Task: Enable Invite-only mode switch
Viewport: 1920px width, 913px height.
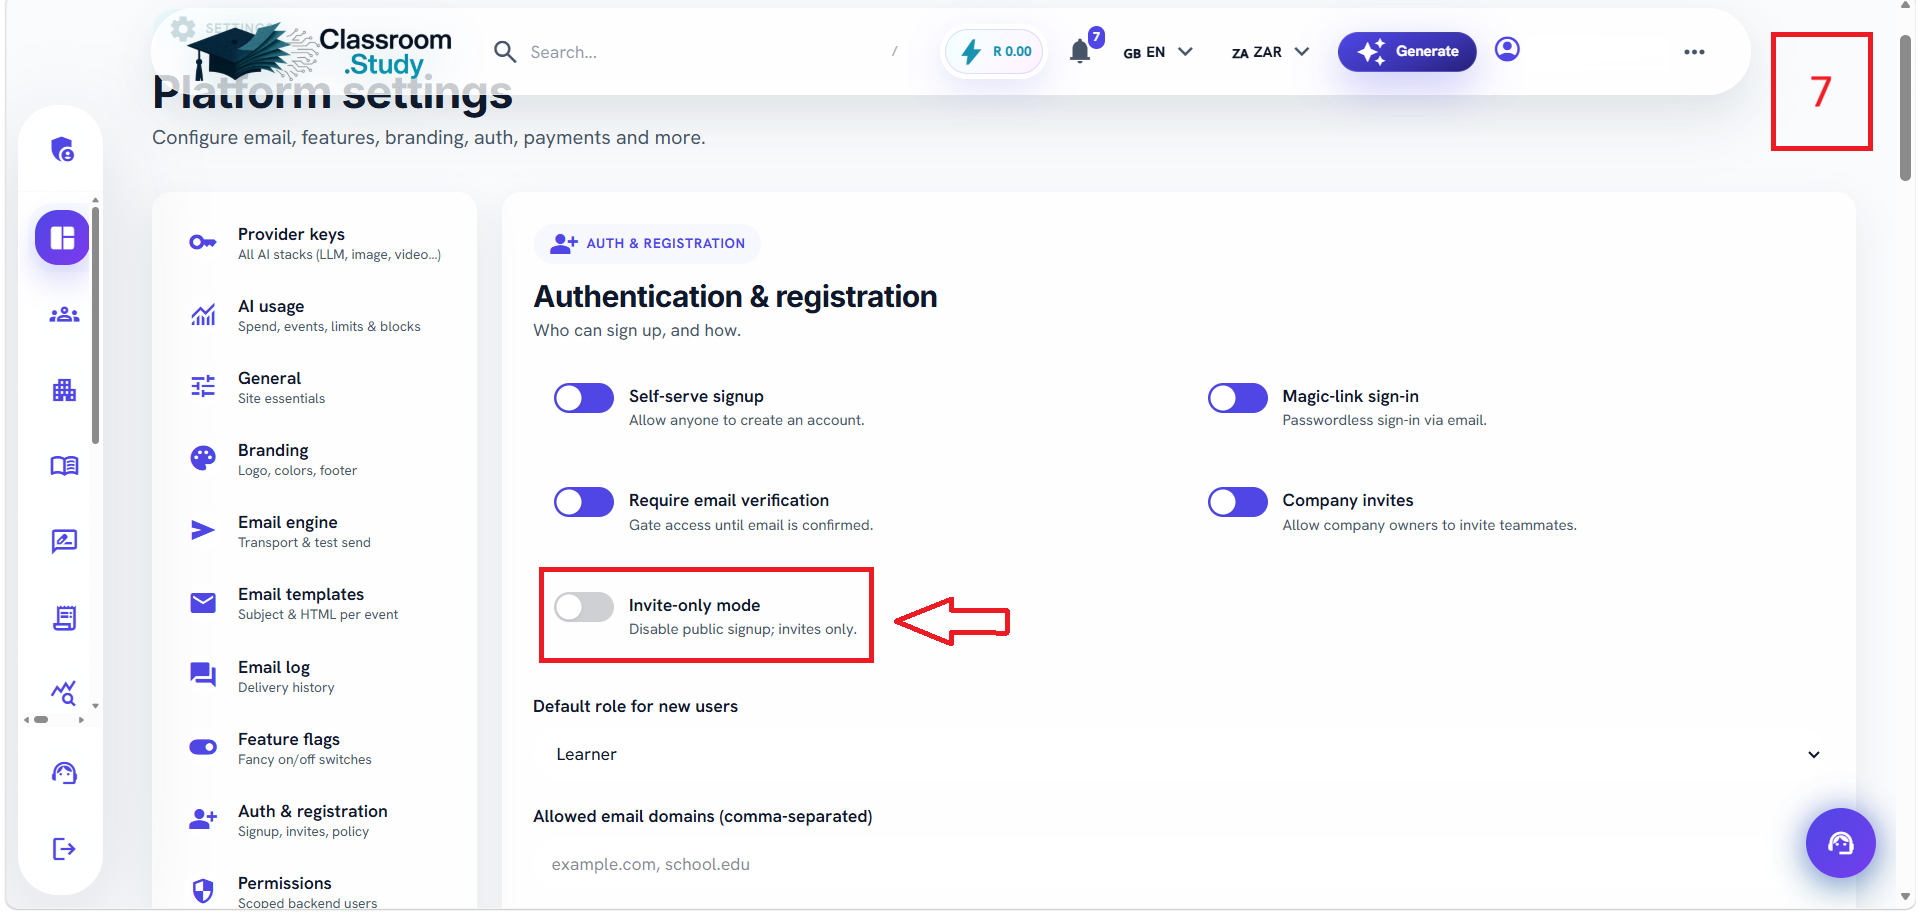Action: [x=584, y=607]
